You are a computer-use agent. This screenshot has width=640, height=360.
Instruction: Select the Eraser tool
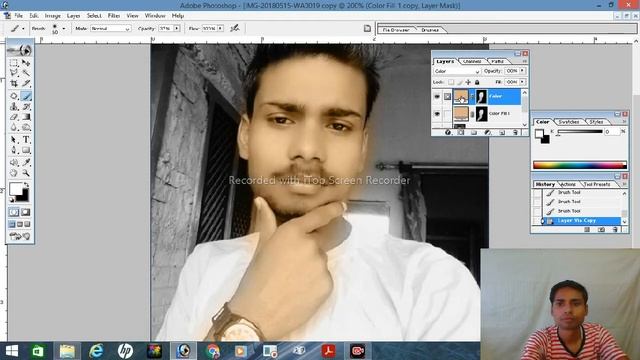(x=14, y=117)
